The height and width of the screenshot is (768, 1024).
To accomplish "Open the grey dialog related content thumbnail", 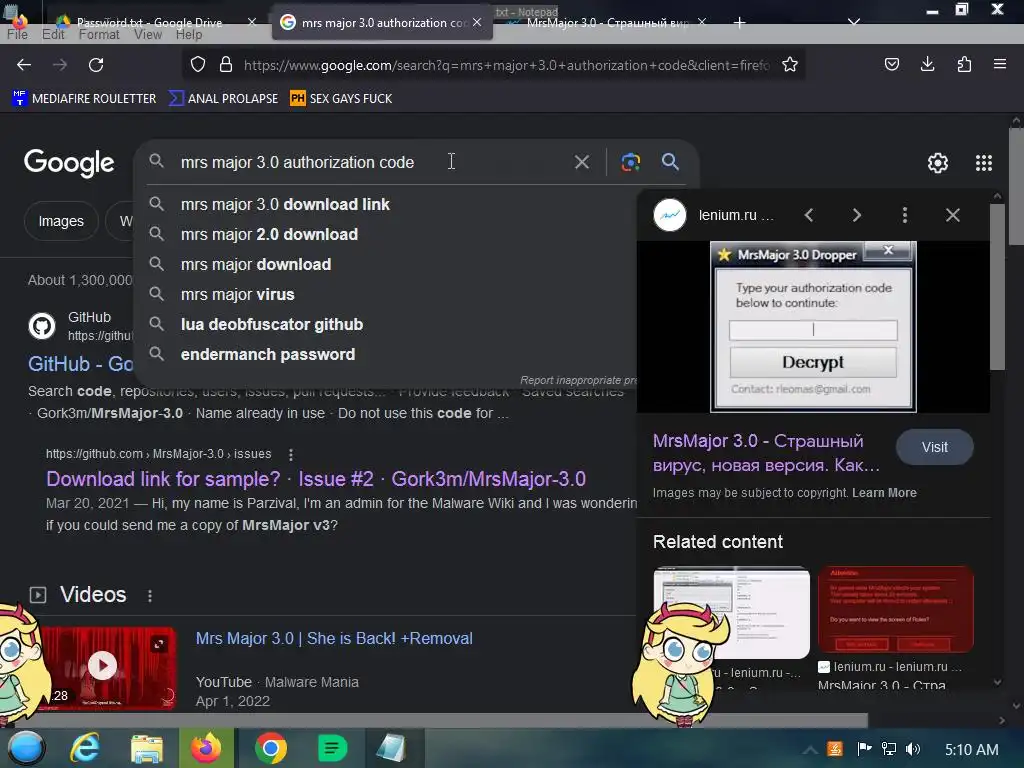I will coord(731,613).
